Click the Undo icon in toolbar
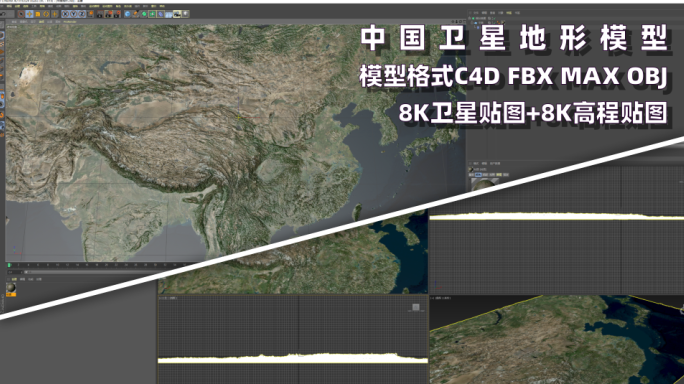Image resolution: width=684 pixels, height=384 pixels. 3,14
